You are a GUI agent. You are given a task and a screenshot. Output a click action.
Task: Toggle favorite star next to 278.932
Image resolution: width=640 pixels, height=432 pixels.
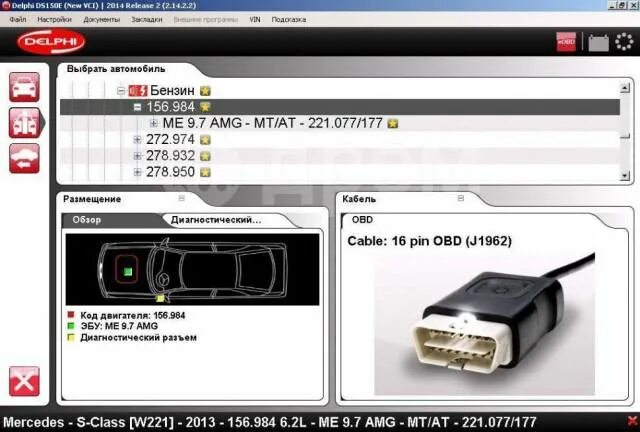click(205, 156)
